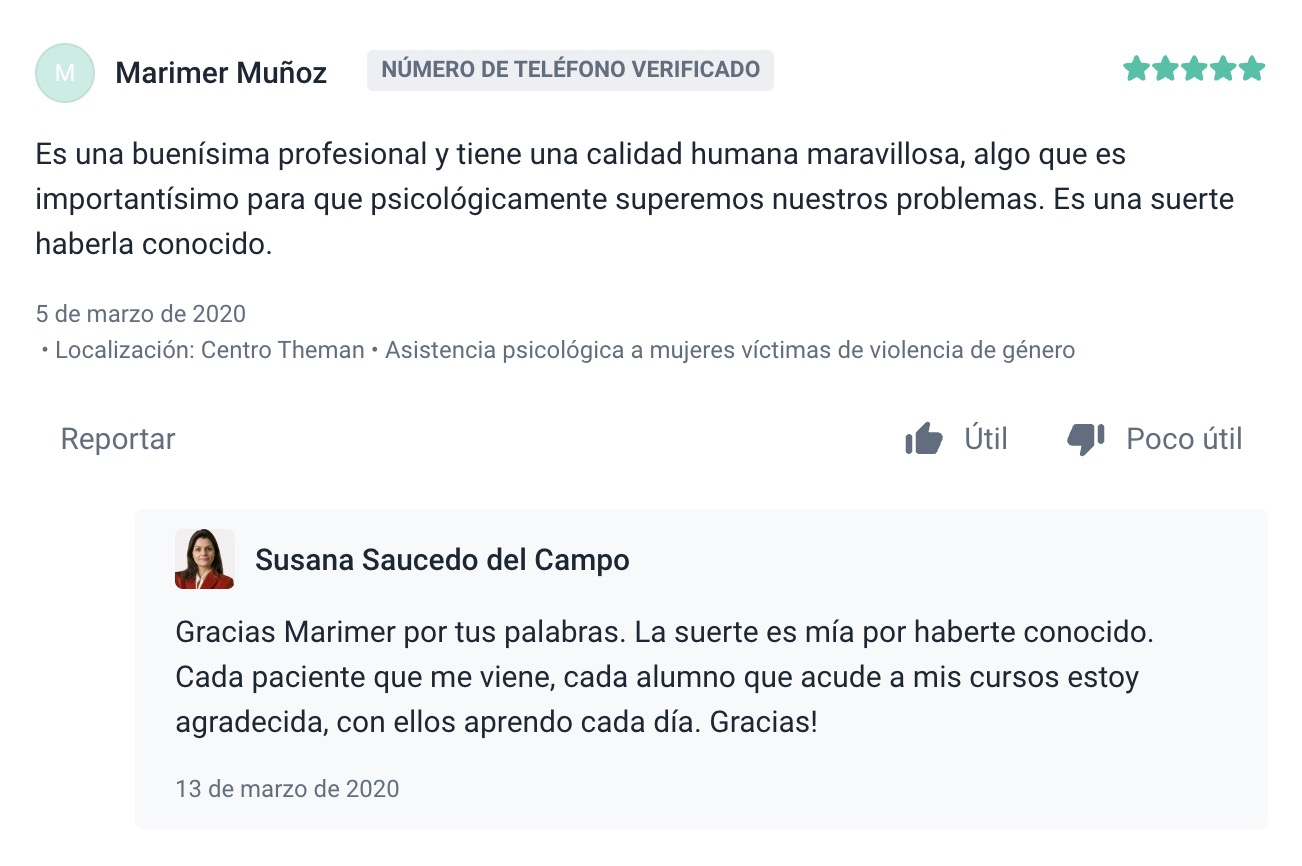Click the first rating star

click(x=1135, y=69)
